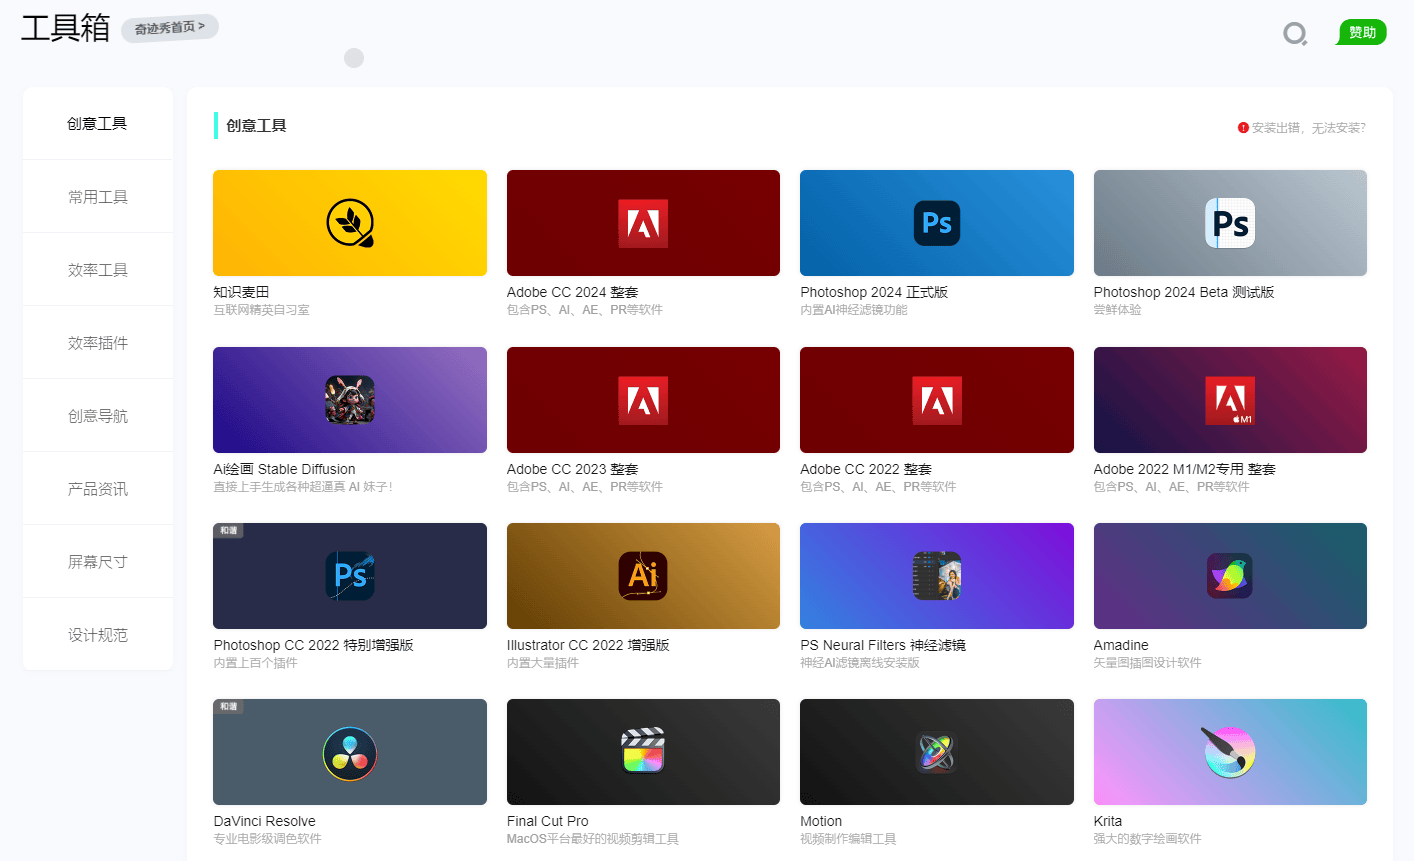This screenshot has height=861, width=1414.
Task: Click the search magnifier icon
Action: [x=1295, y=34]
